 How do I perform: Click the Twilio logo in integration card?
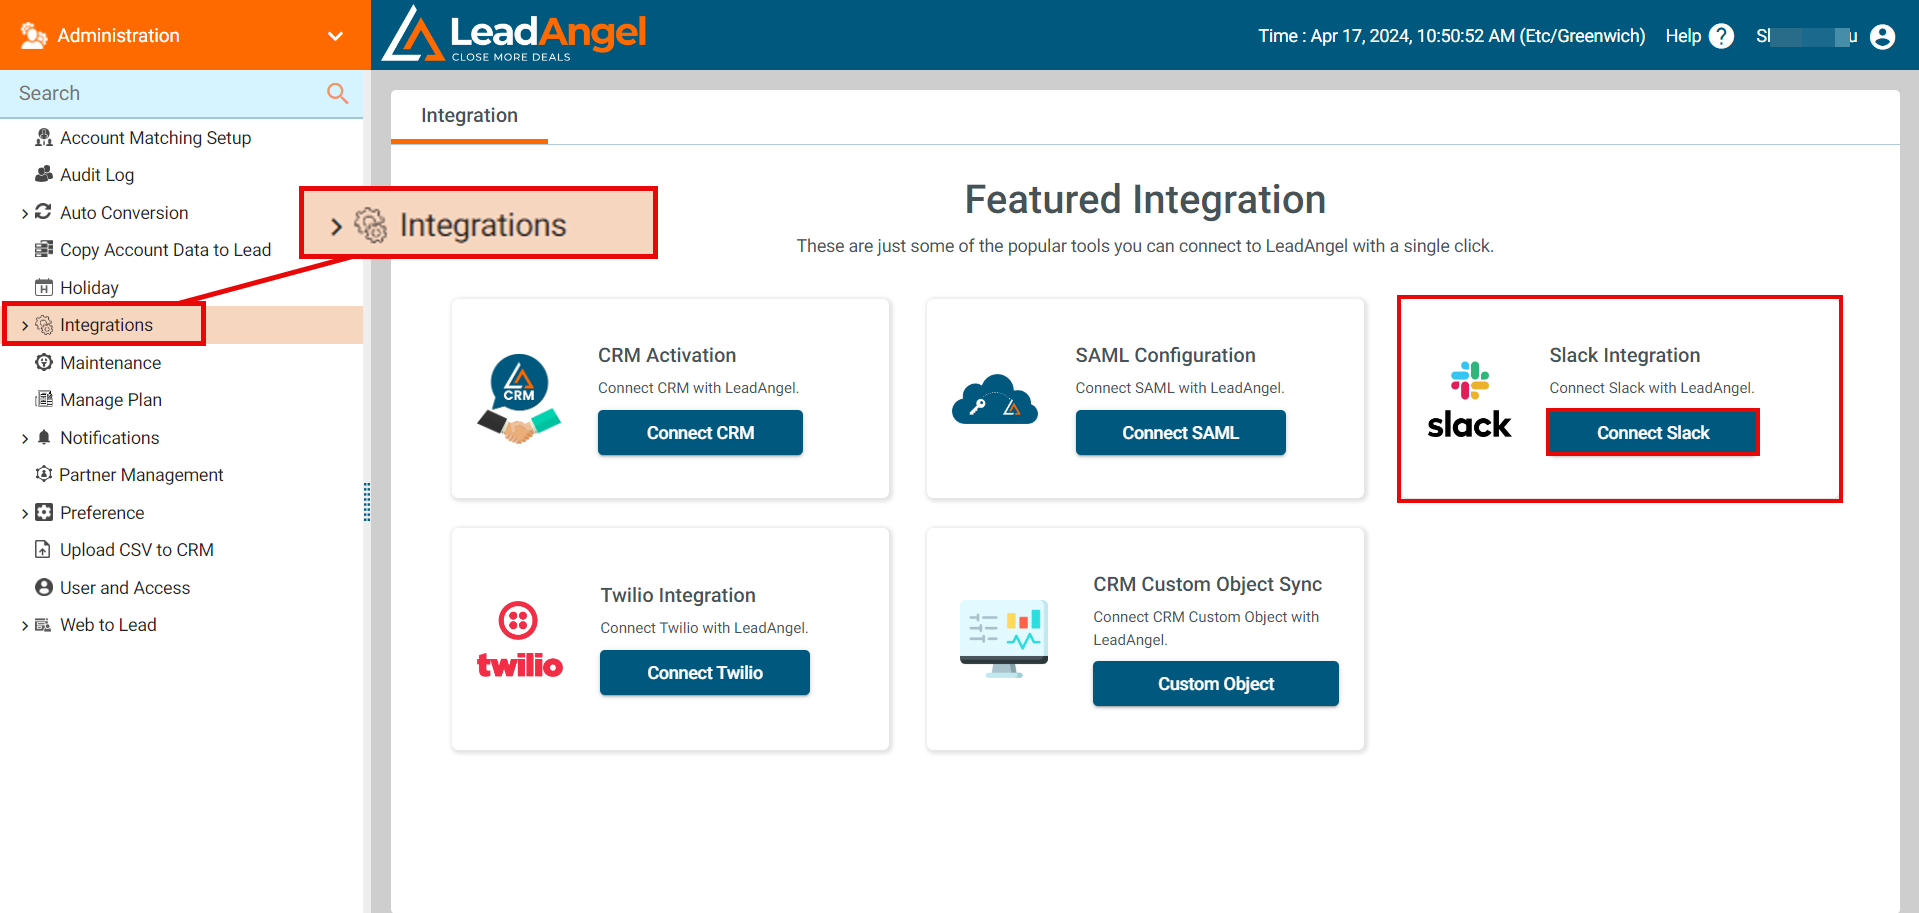519,640
